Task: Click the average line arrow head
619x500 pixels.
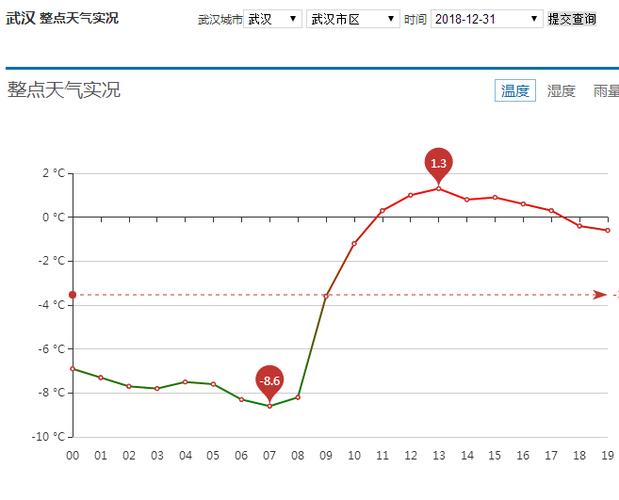Action: pyautogui.click(x=600, y=295)
